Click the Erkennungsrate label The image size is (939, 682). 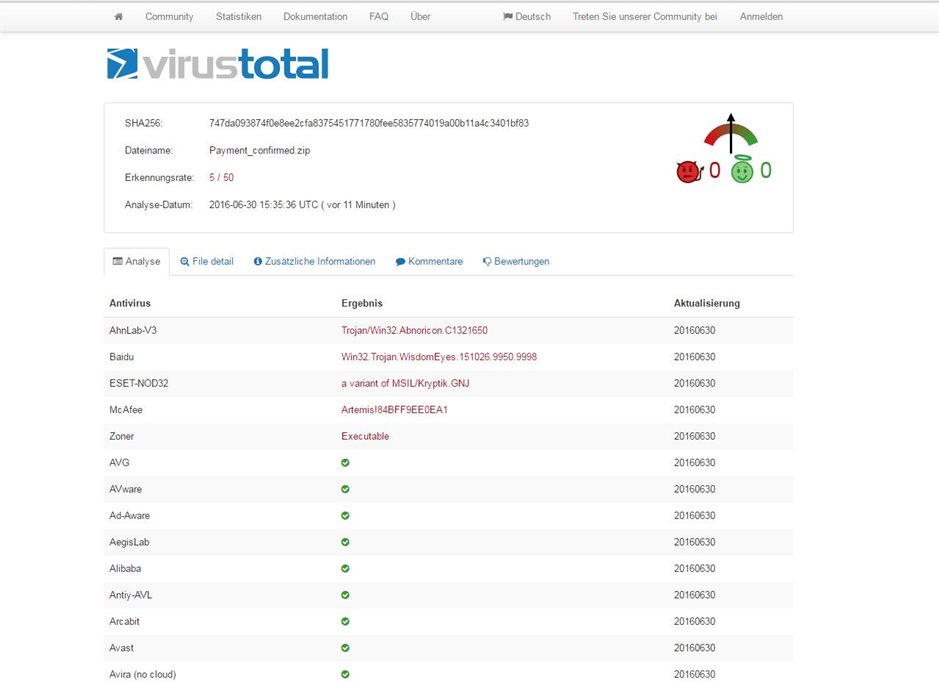159,178
